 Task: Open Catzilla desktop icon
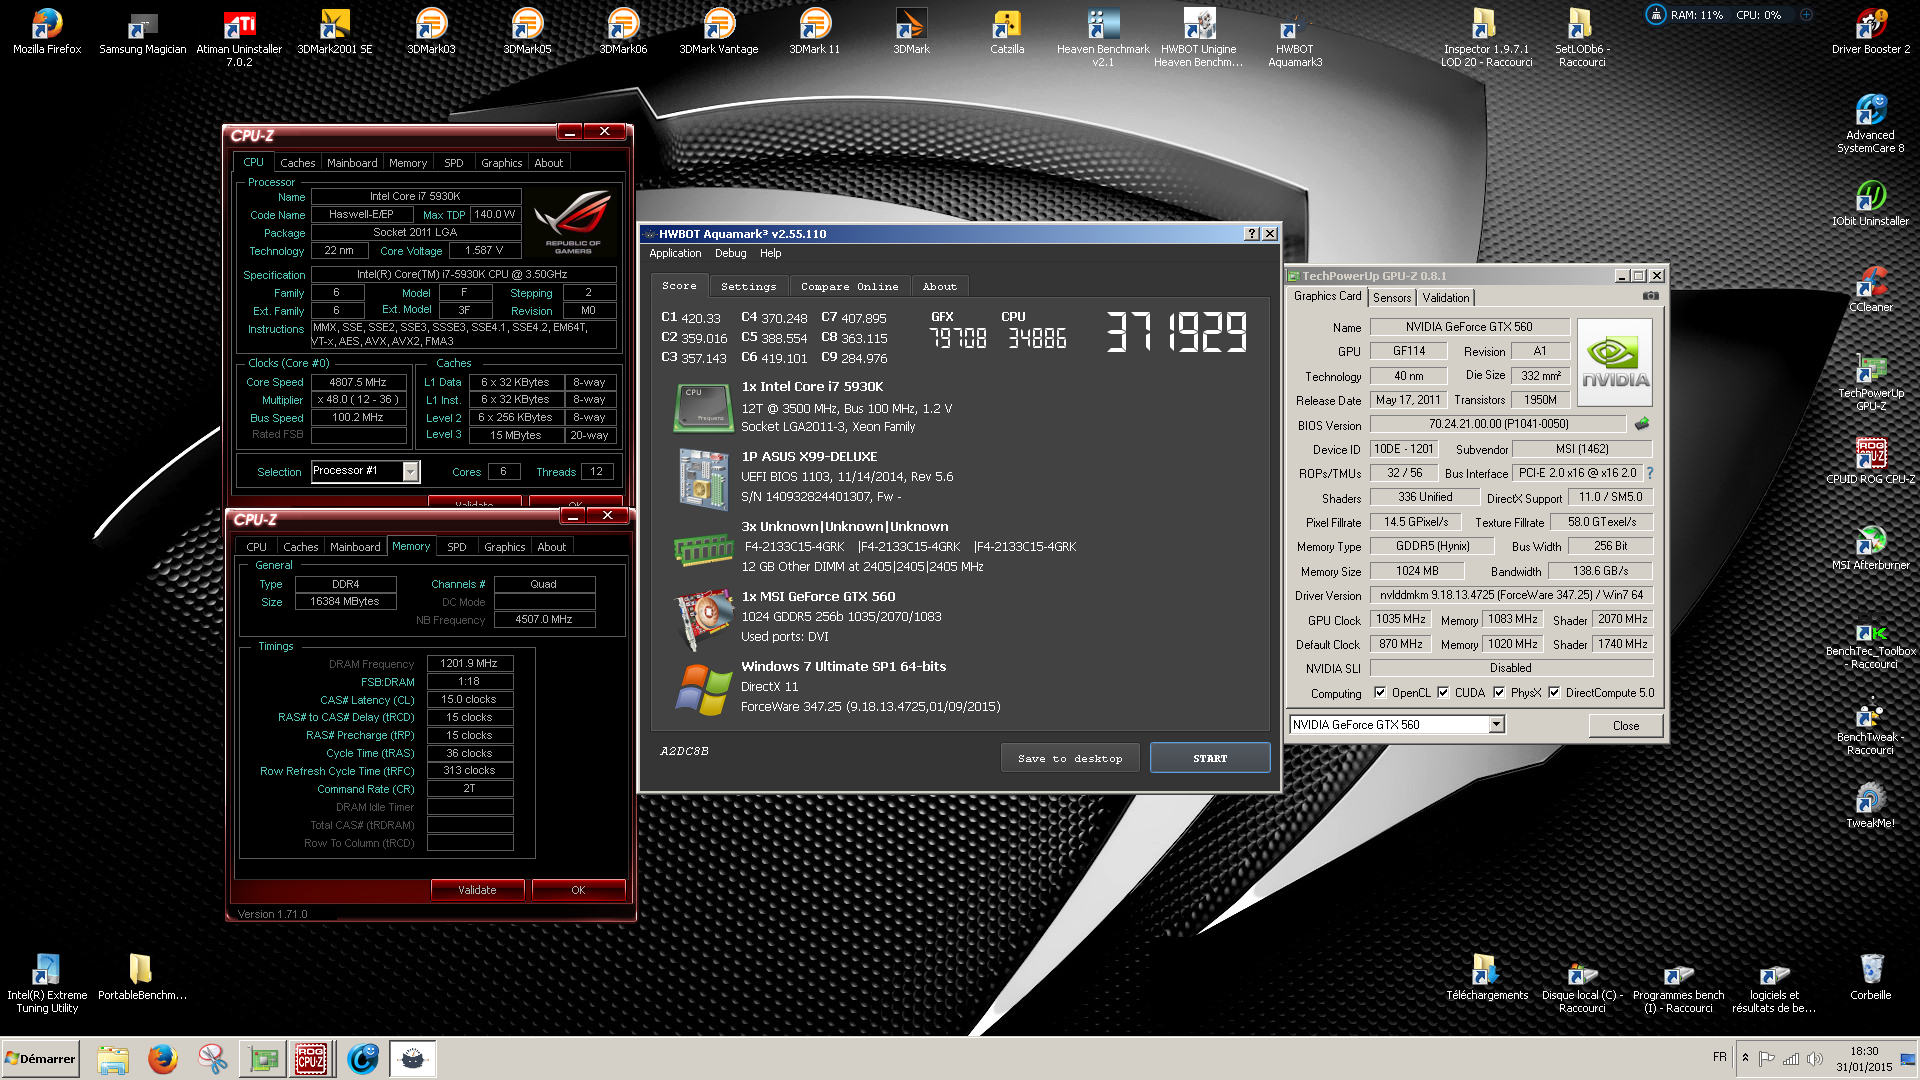point(1007,31)
